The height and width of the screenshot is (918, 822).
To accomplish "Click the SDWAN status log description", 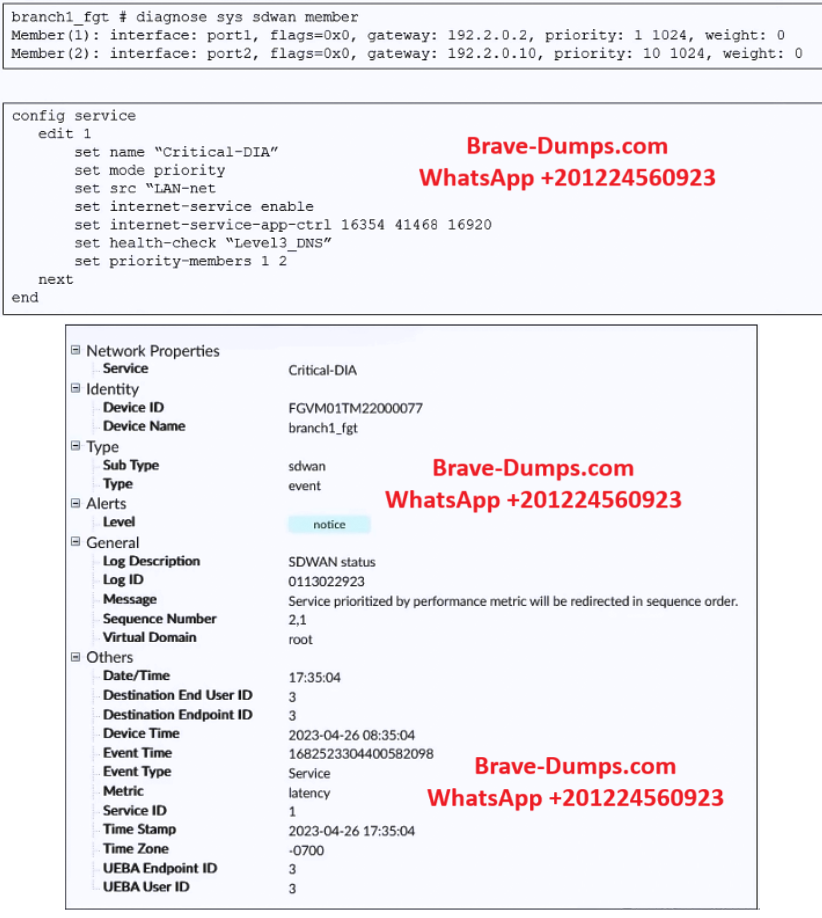I will [x=332, y=562].
